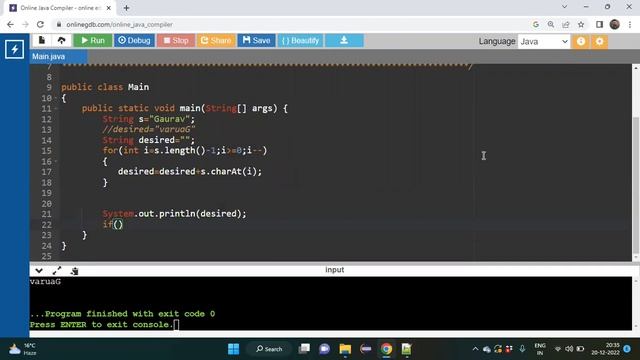
Task: Open the Chat app on taskbar
Action: click(324, 349)
